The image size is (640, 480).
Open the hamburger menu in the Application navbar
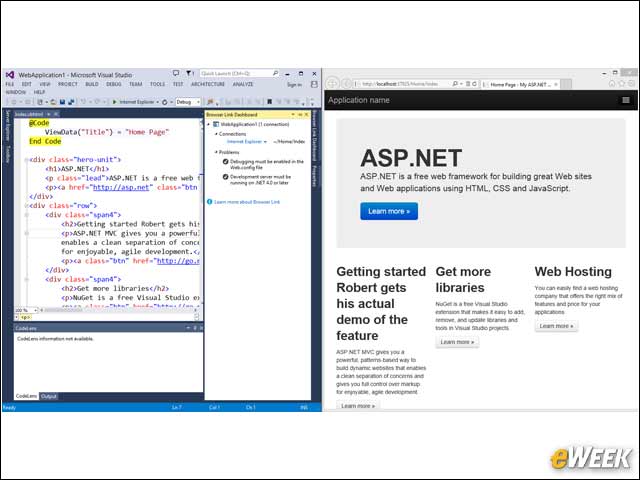(626, 100)
